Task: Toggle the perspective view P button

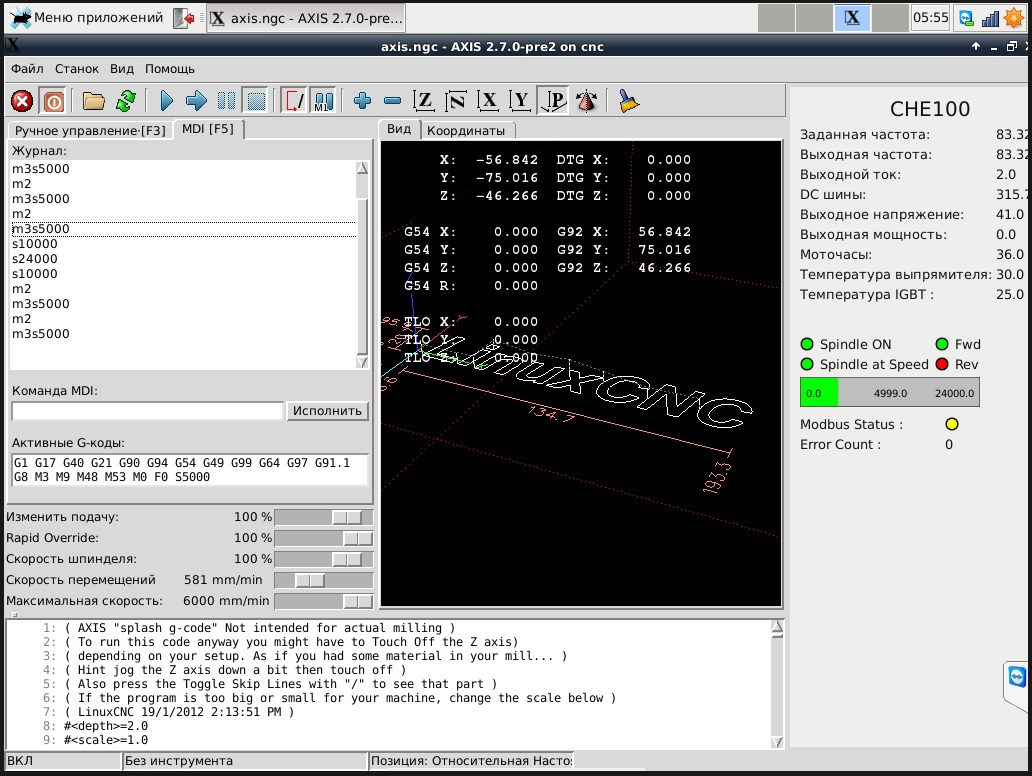Action: point(553,101)
